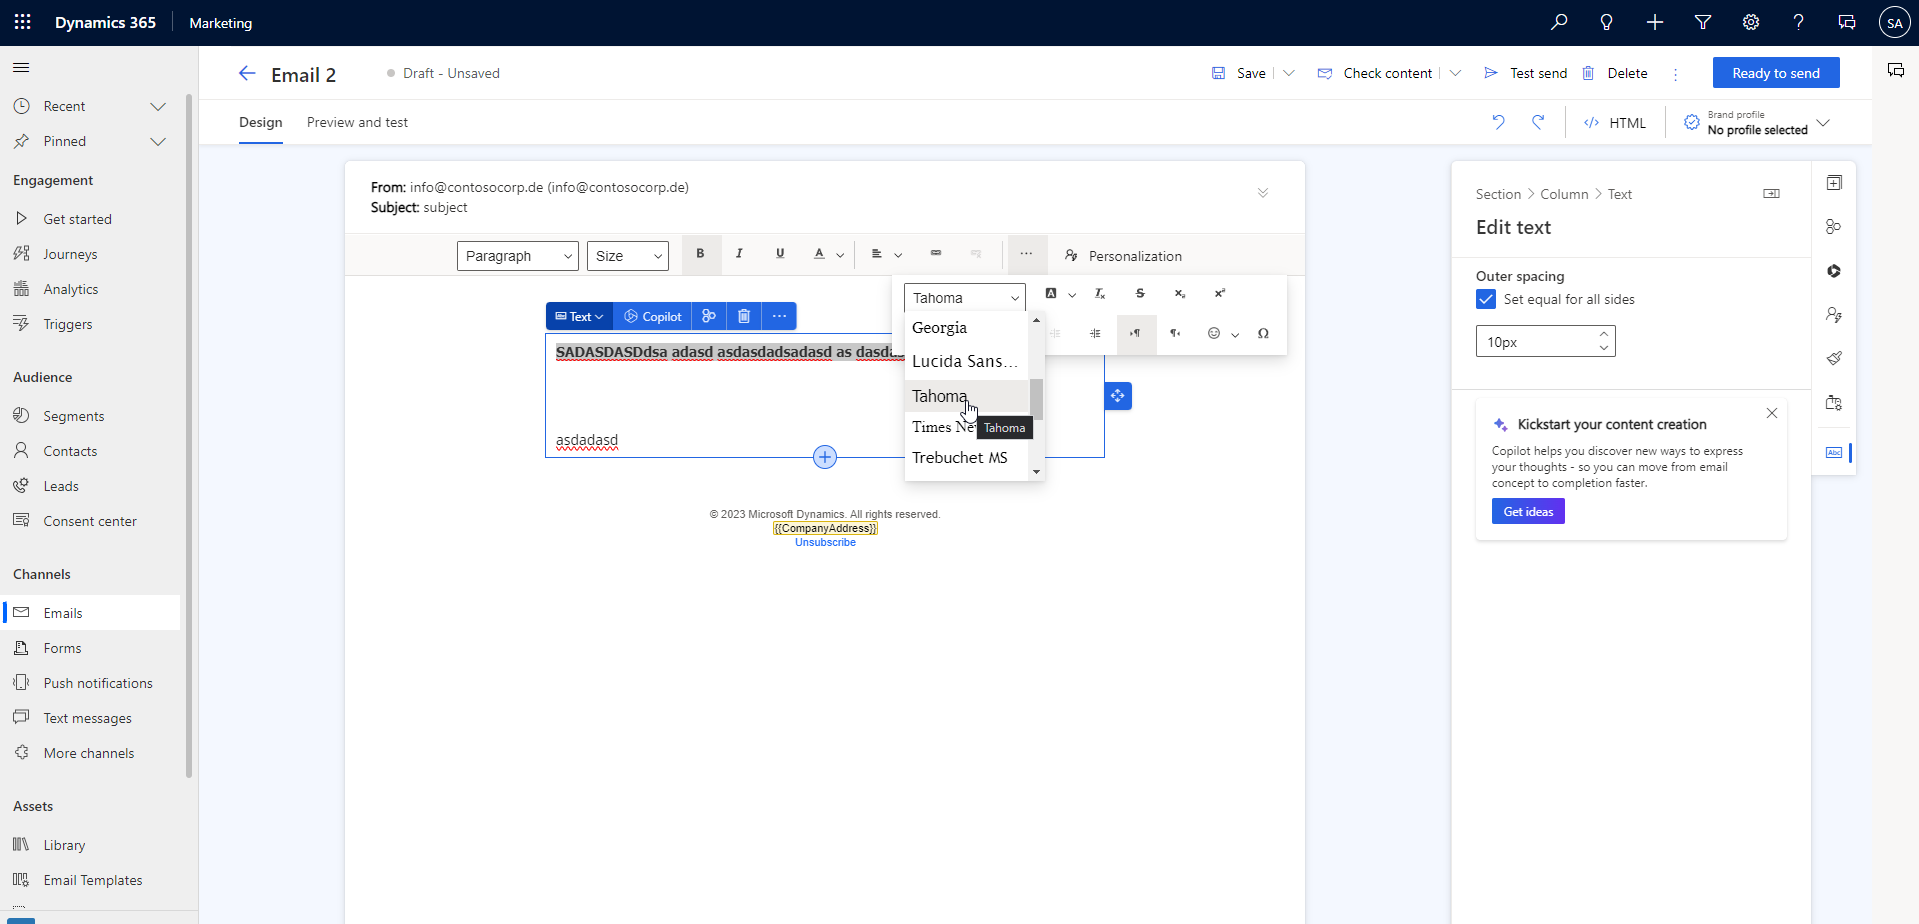Insert a link with the link icon
Image resolution: width=1919 pixels, height=924 pixels.
pyautogui.click(x=935, y=254)
